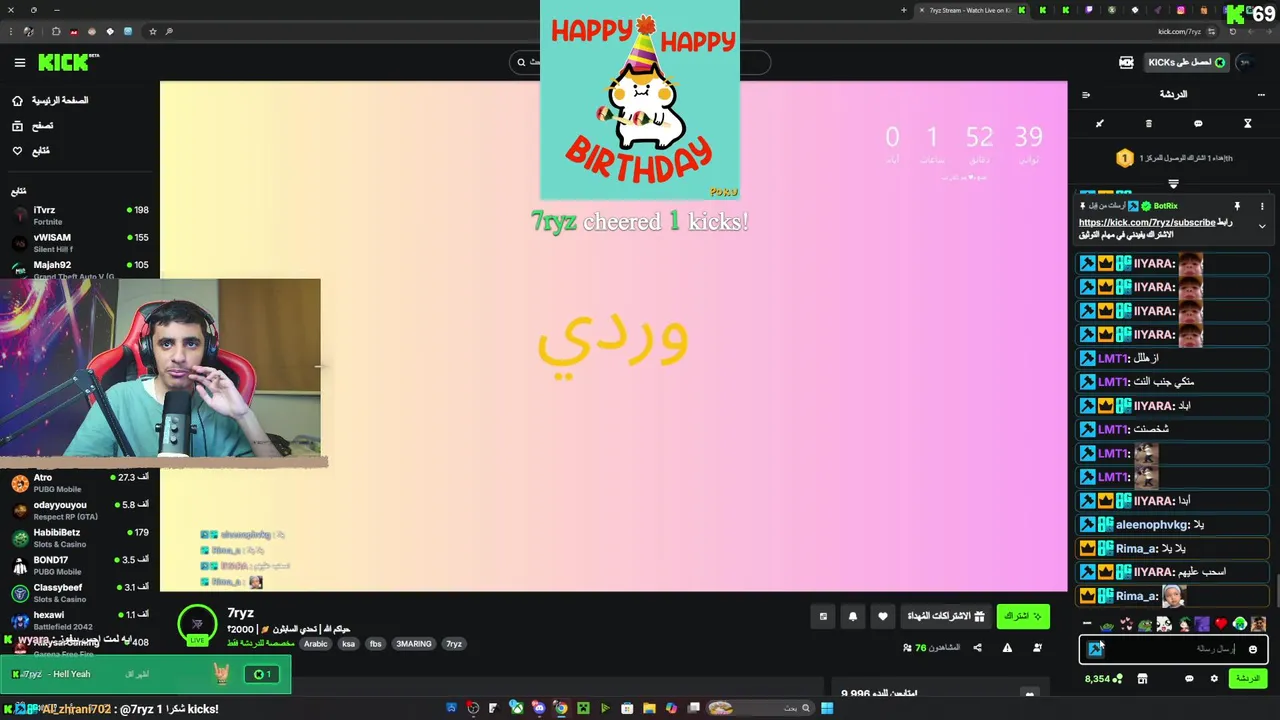This screenshot has width=1280, height=720.
Task: Click the report warning triangle icon
Action: pyautogui.click(x=1007, y=648)
